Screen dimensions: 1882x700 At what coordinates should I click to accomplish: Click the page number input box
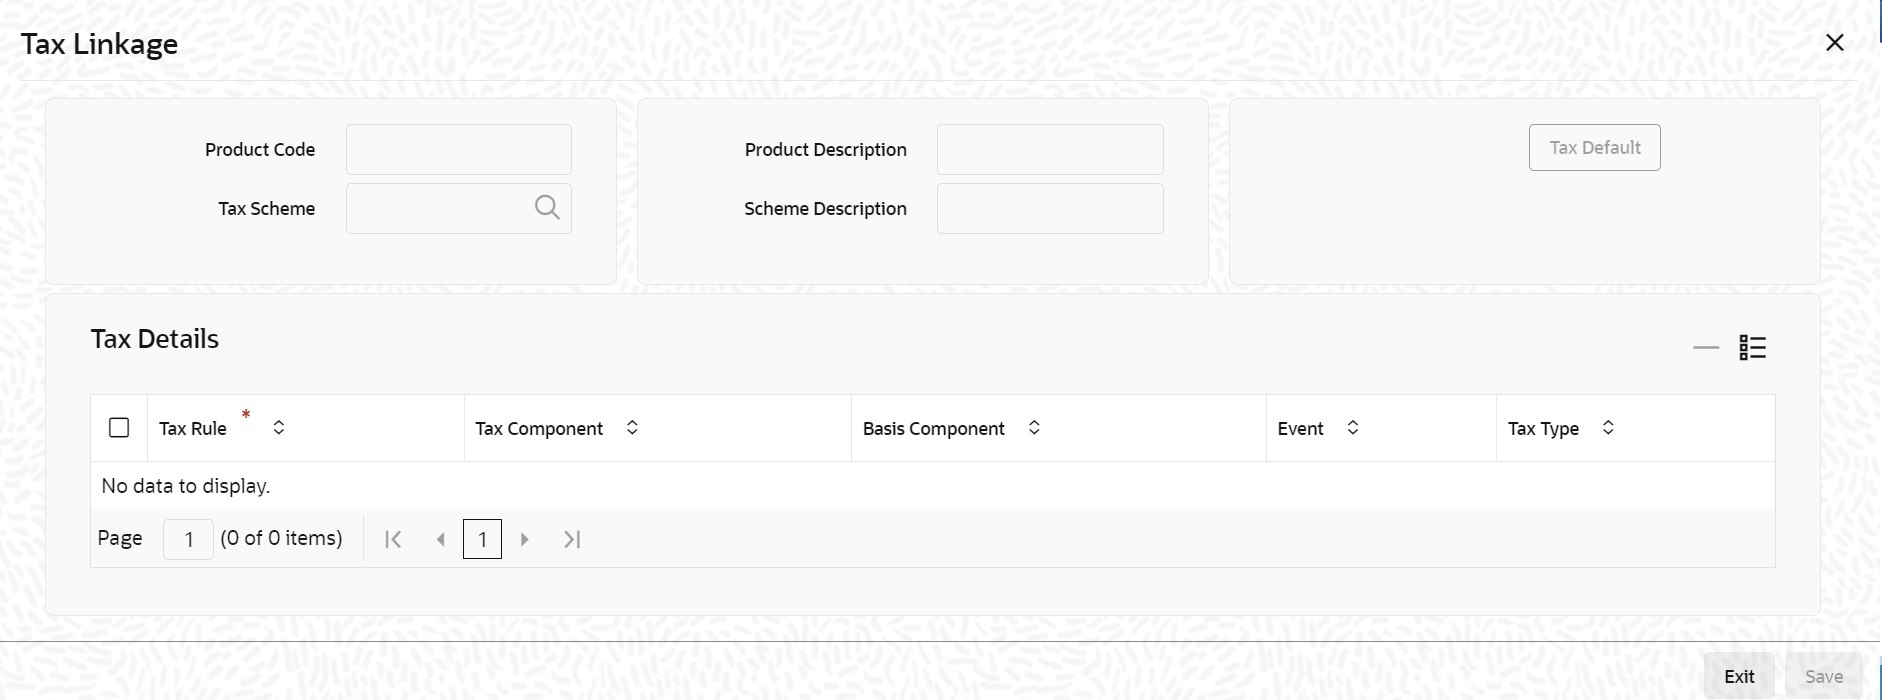coord(188,538)
